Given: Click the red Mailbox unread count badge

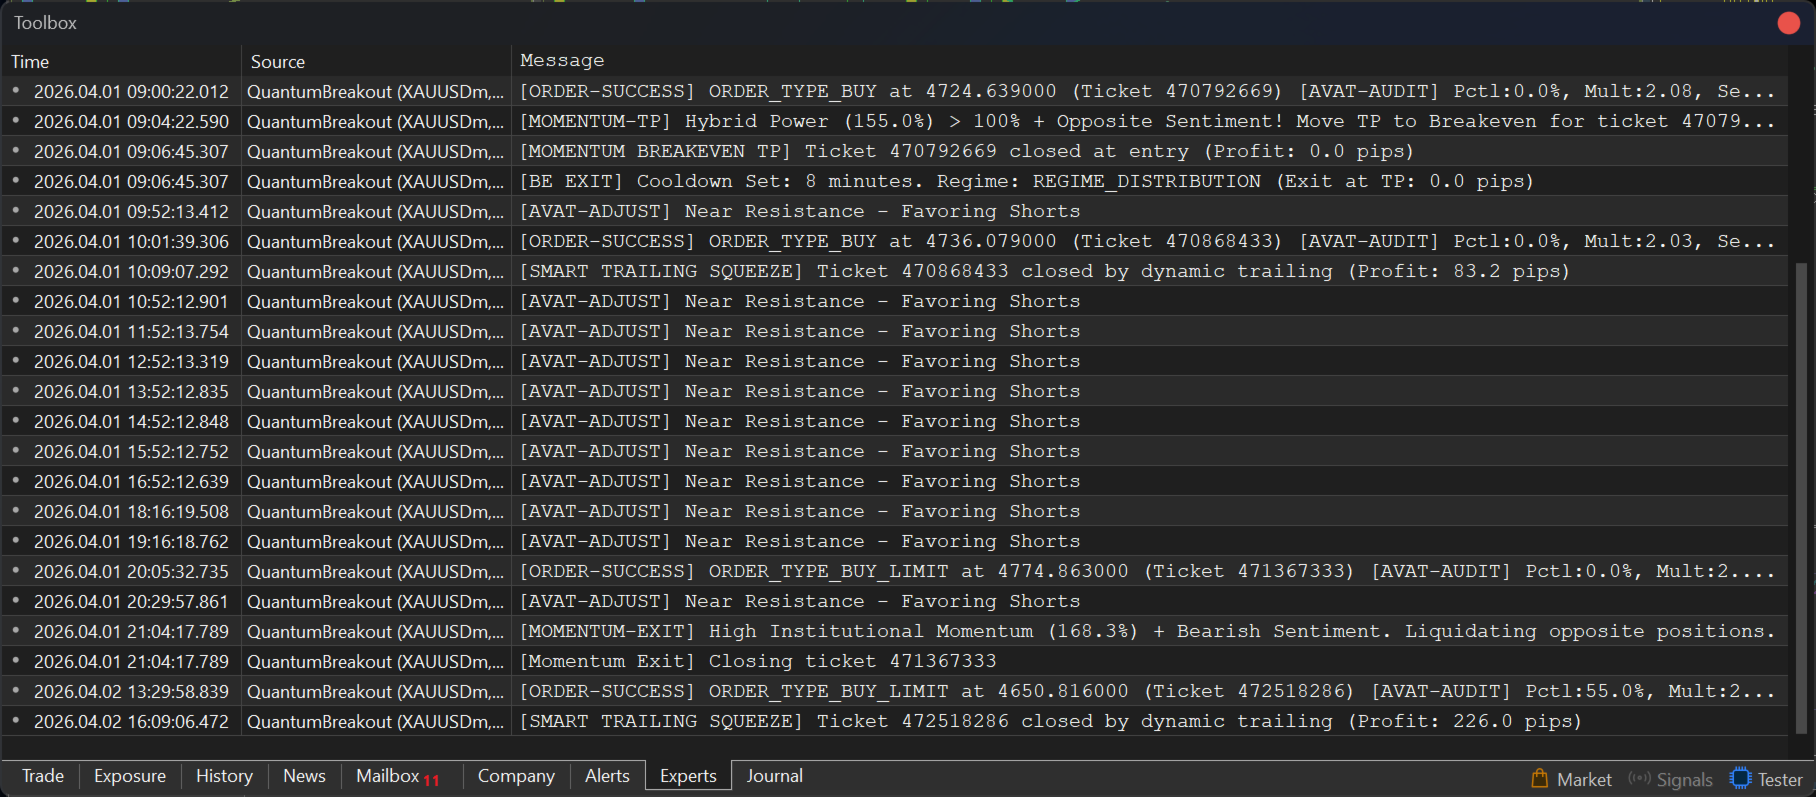Looking at the screenshot, I should coord(431,780).
